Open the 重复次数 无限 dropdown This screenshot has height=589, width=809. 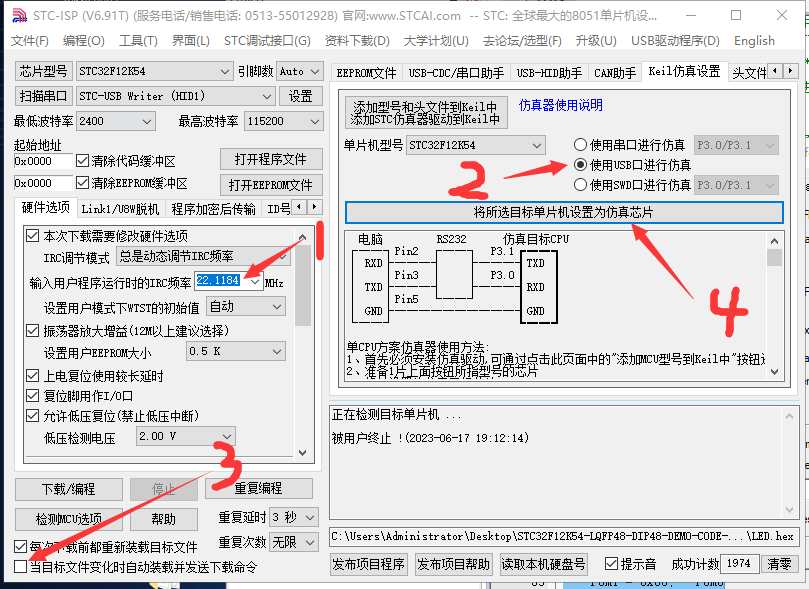pos(294,543)
